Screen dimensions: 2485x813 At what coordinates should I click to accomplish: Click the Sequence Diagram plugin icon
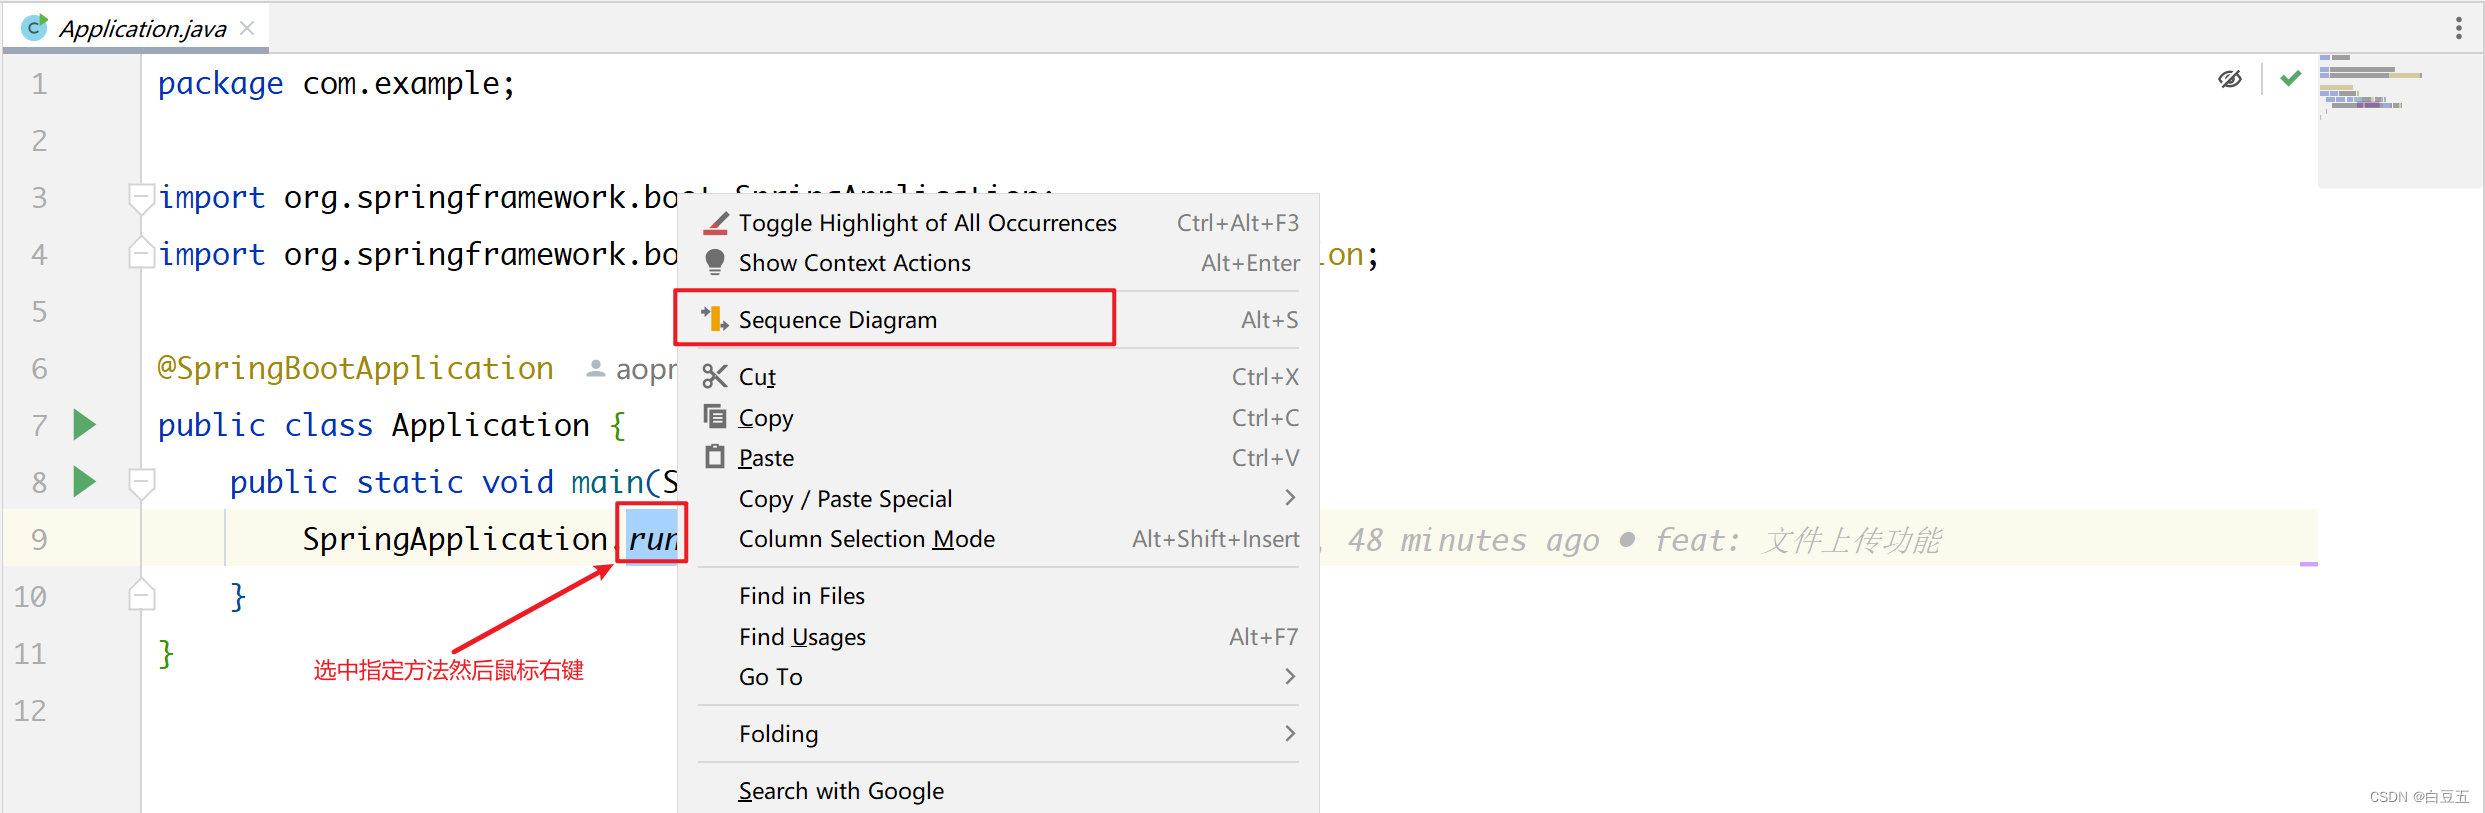coord(714,319)
